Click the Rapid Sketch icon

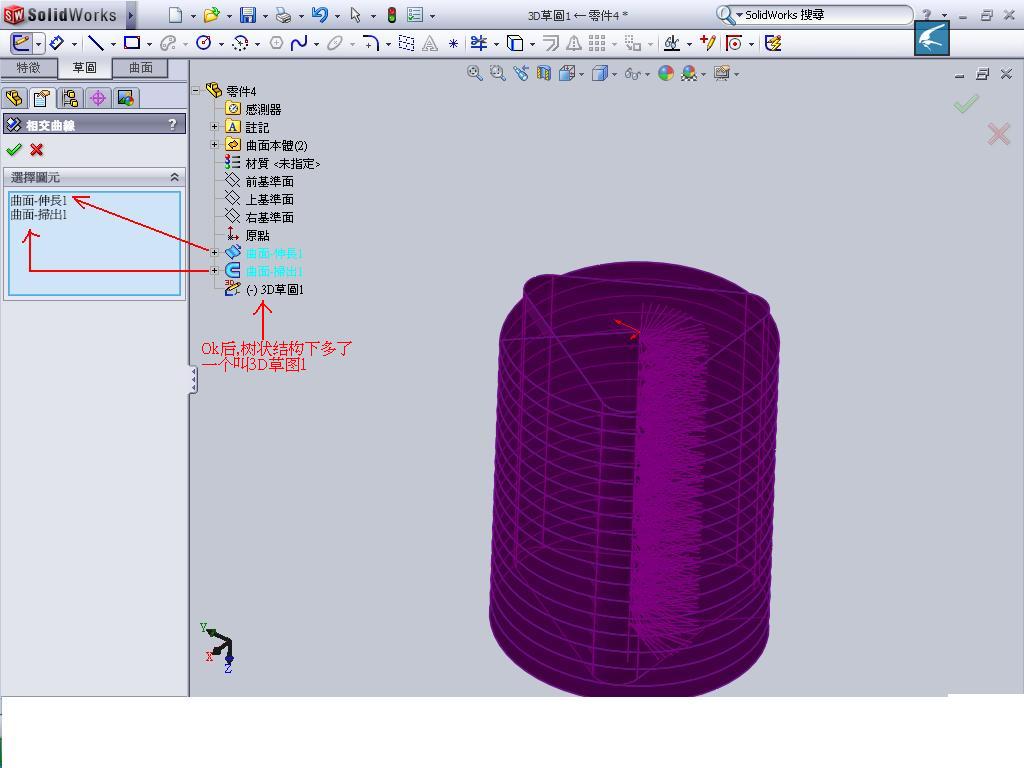click(773, 43)
